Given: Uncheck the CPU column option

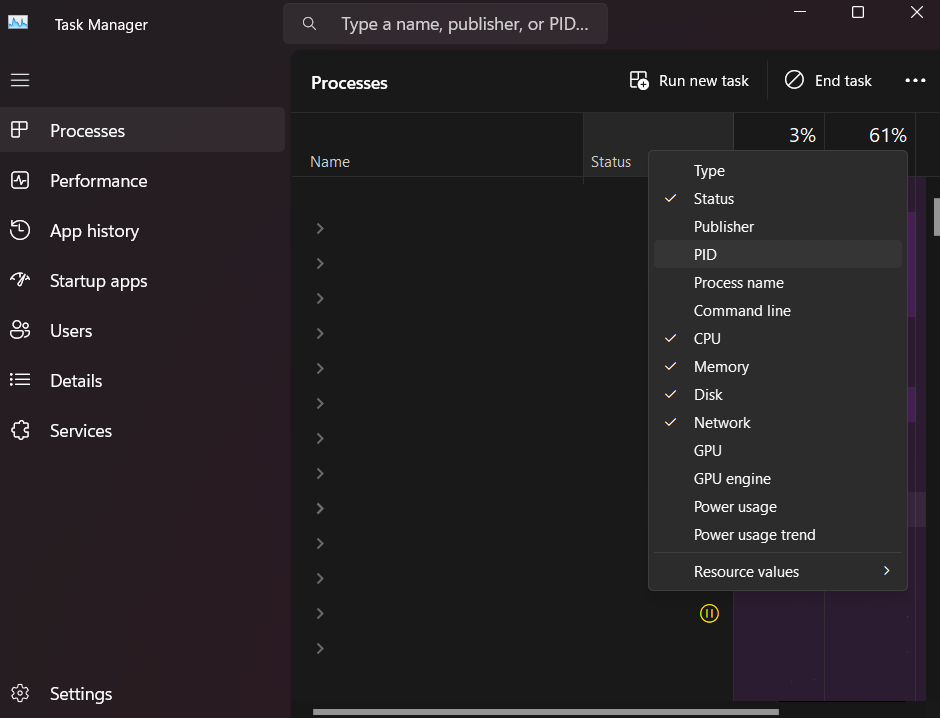Looking at the screenshot, I should [778, 339].
